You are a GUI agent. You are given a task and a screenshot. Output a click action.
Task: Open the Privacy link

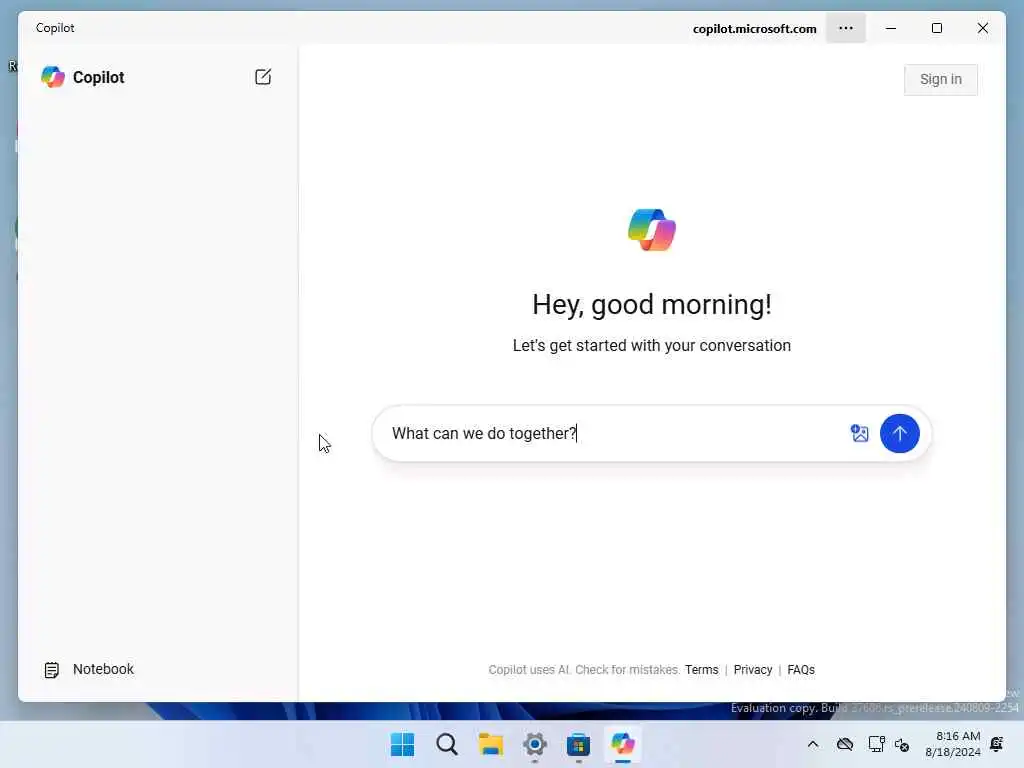[752, 669]
